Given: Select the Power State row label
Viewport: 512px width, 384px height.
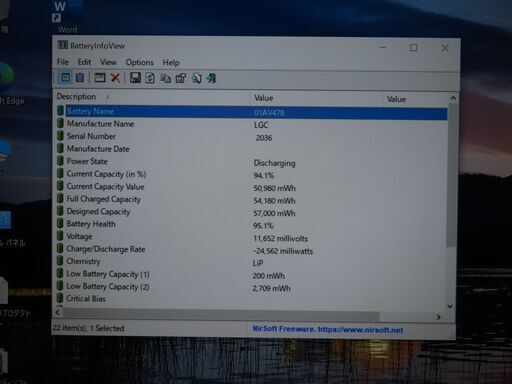Looking at the screenshot, I should (x=87, y=161).
